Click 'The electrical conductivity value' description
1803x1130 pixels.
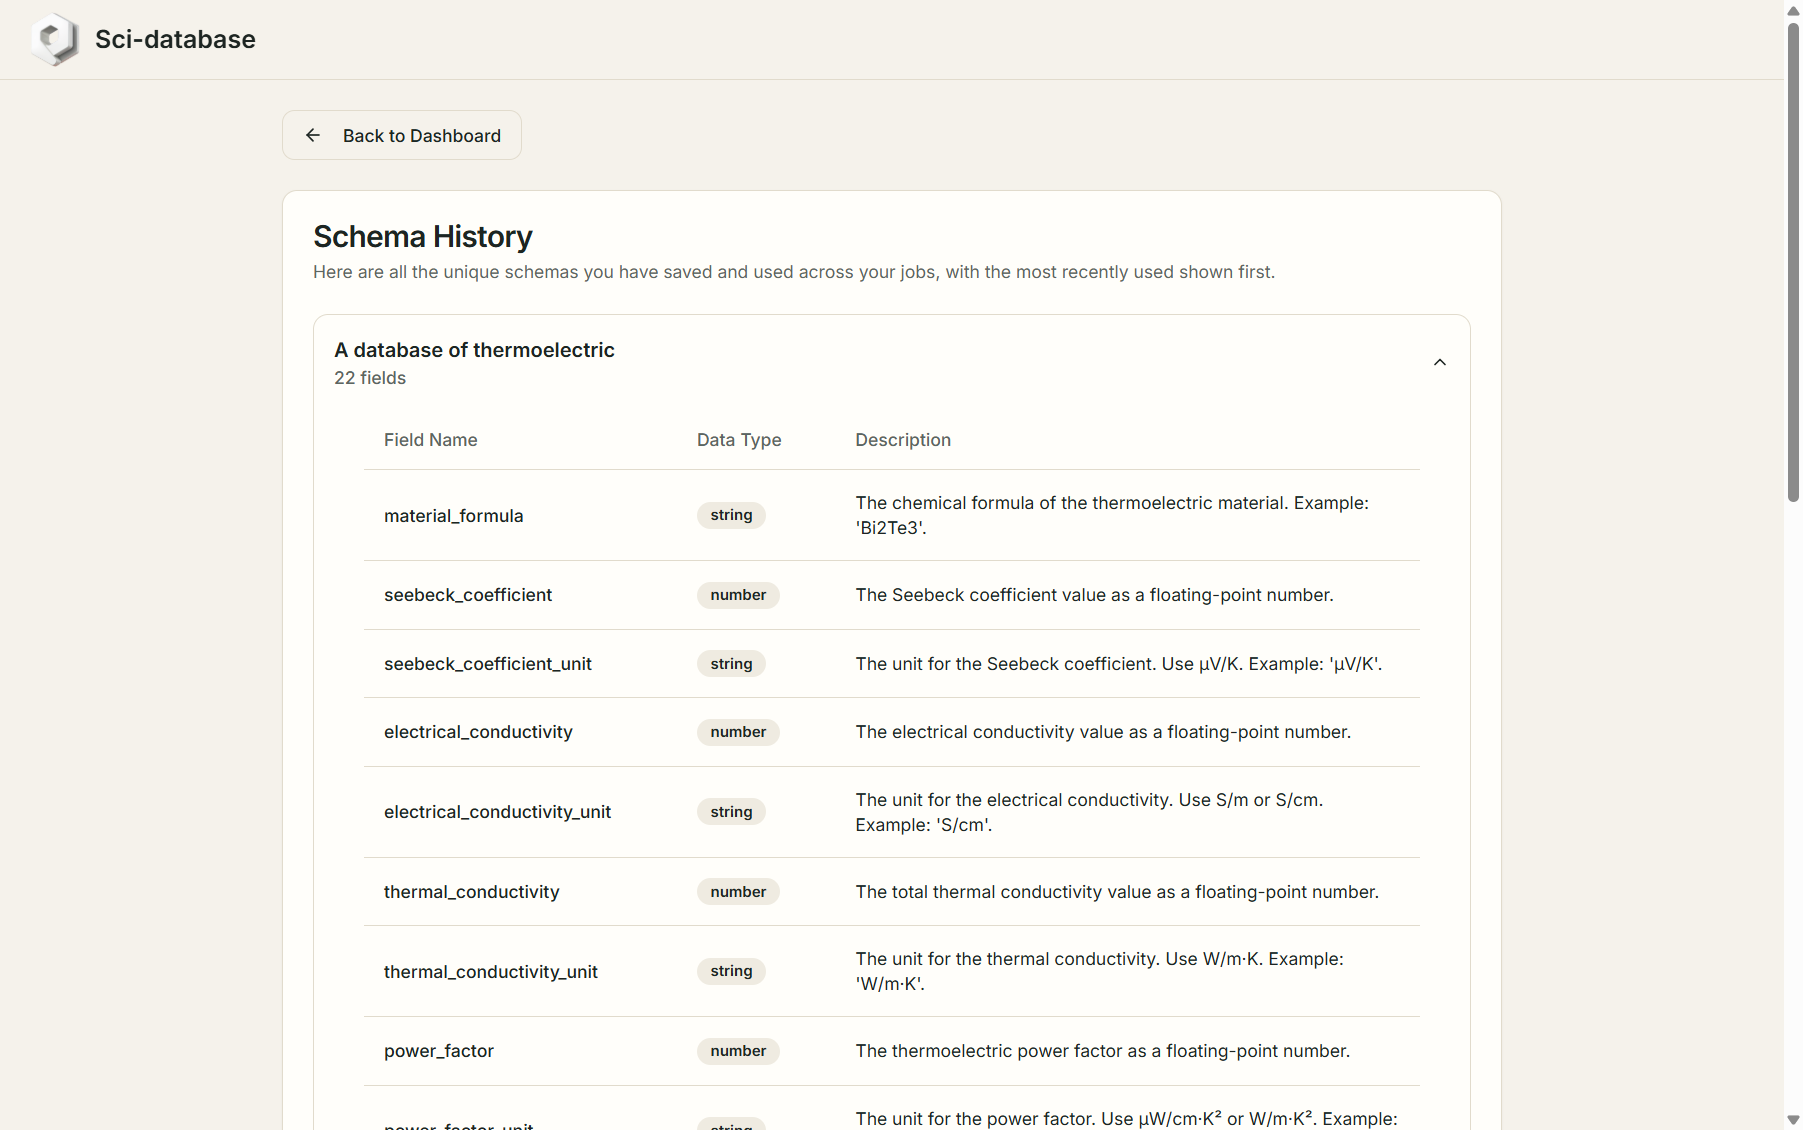[x=1103, y=732]
